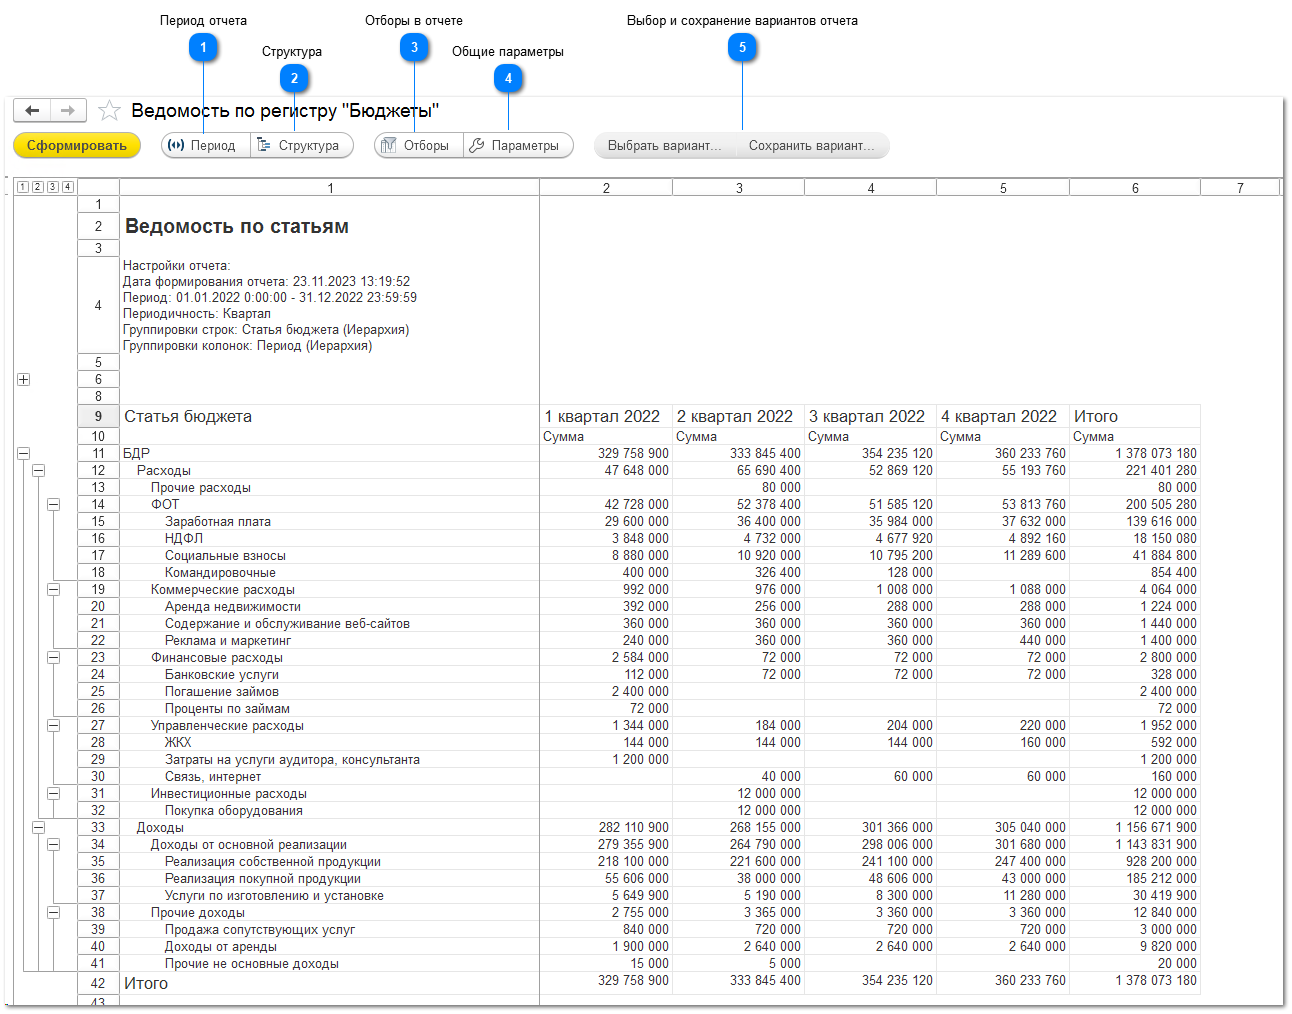Screen dimensions: 1292x1014
Task: Select the Покупка оборудования row label
Action: 234,810
